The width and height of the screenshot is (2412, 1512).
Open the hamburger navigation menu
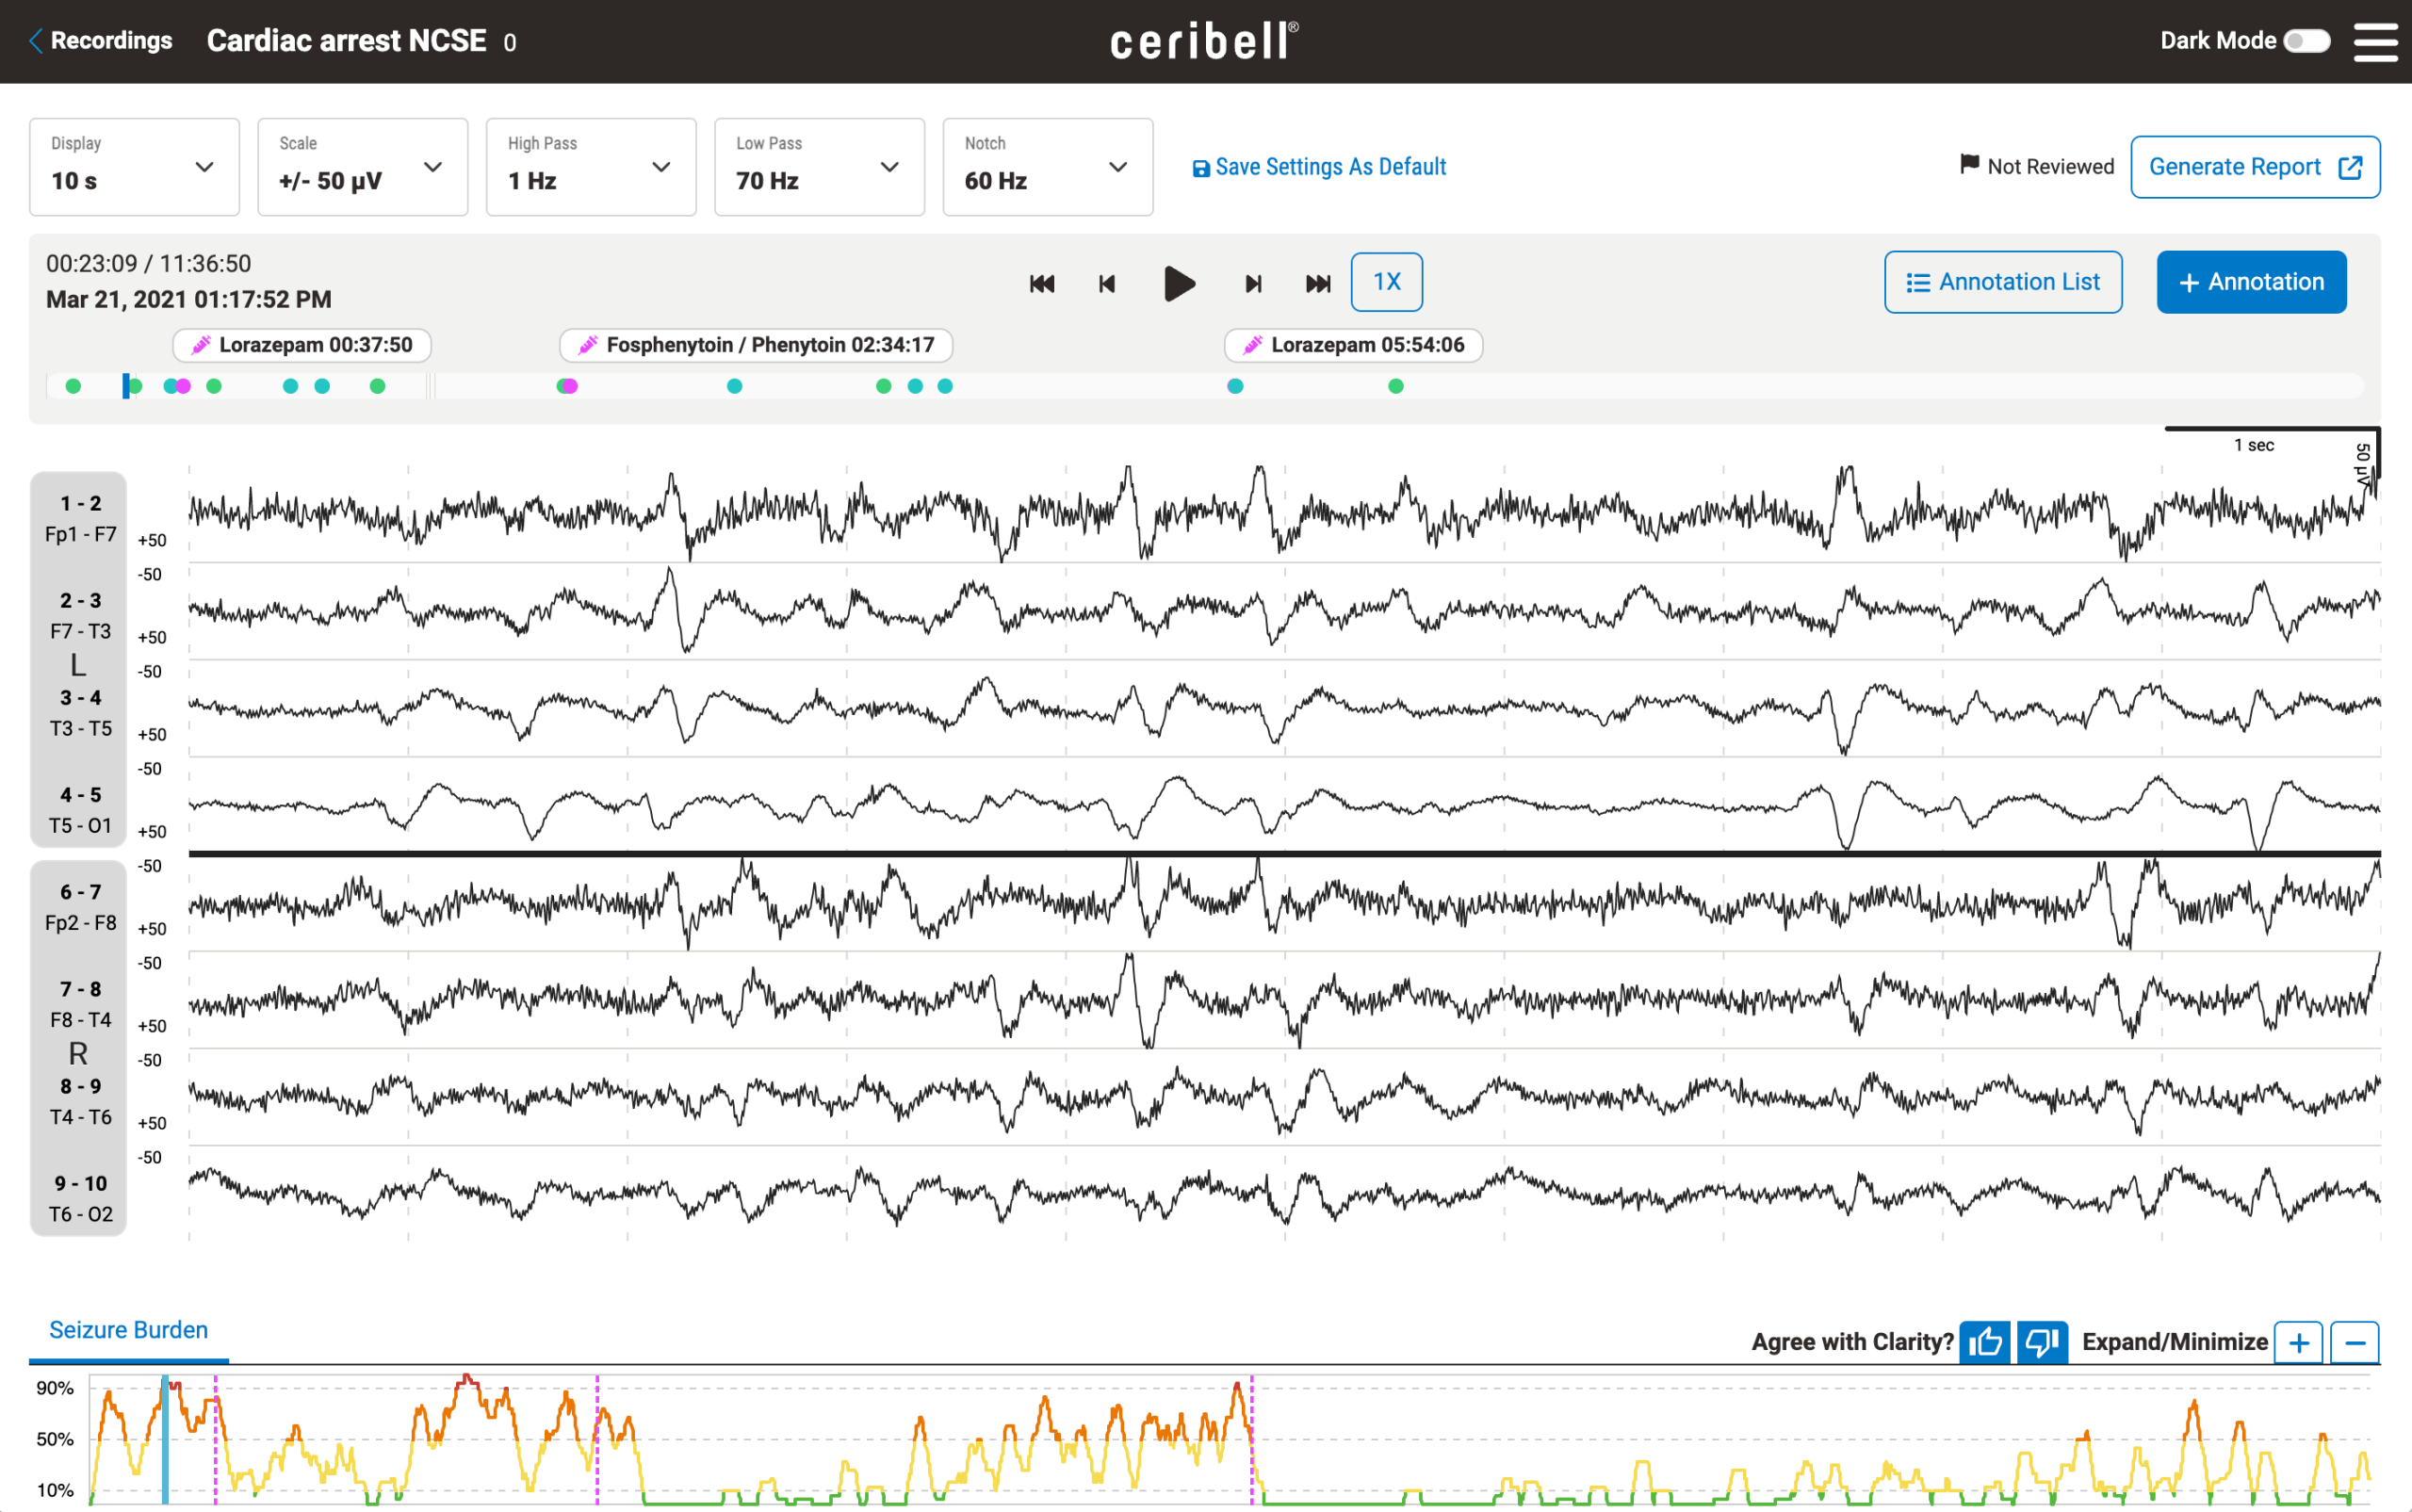click(x=2377, y=41)
